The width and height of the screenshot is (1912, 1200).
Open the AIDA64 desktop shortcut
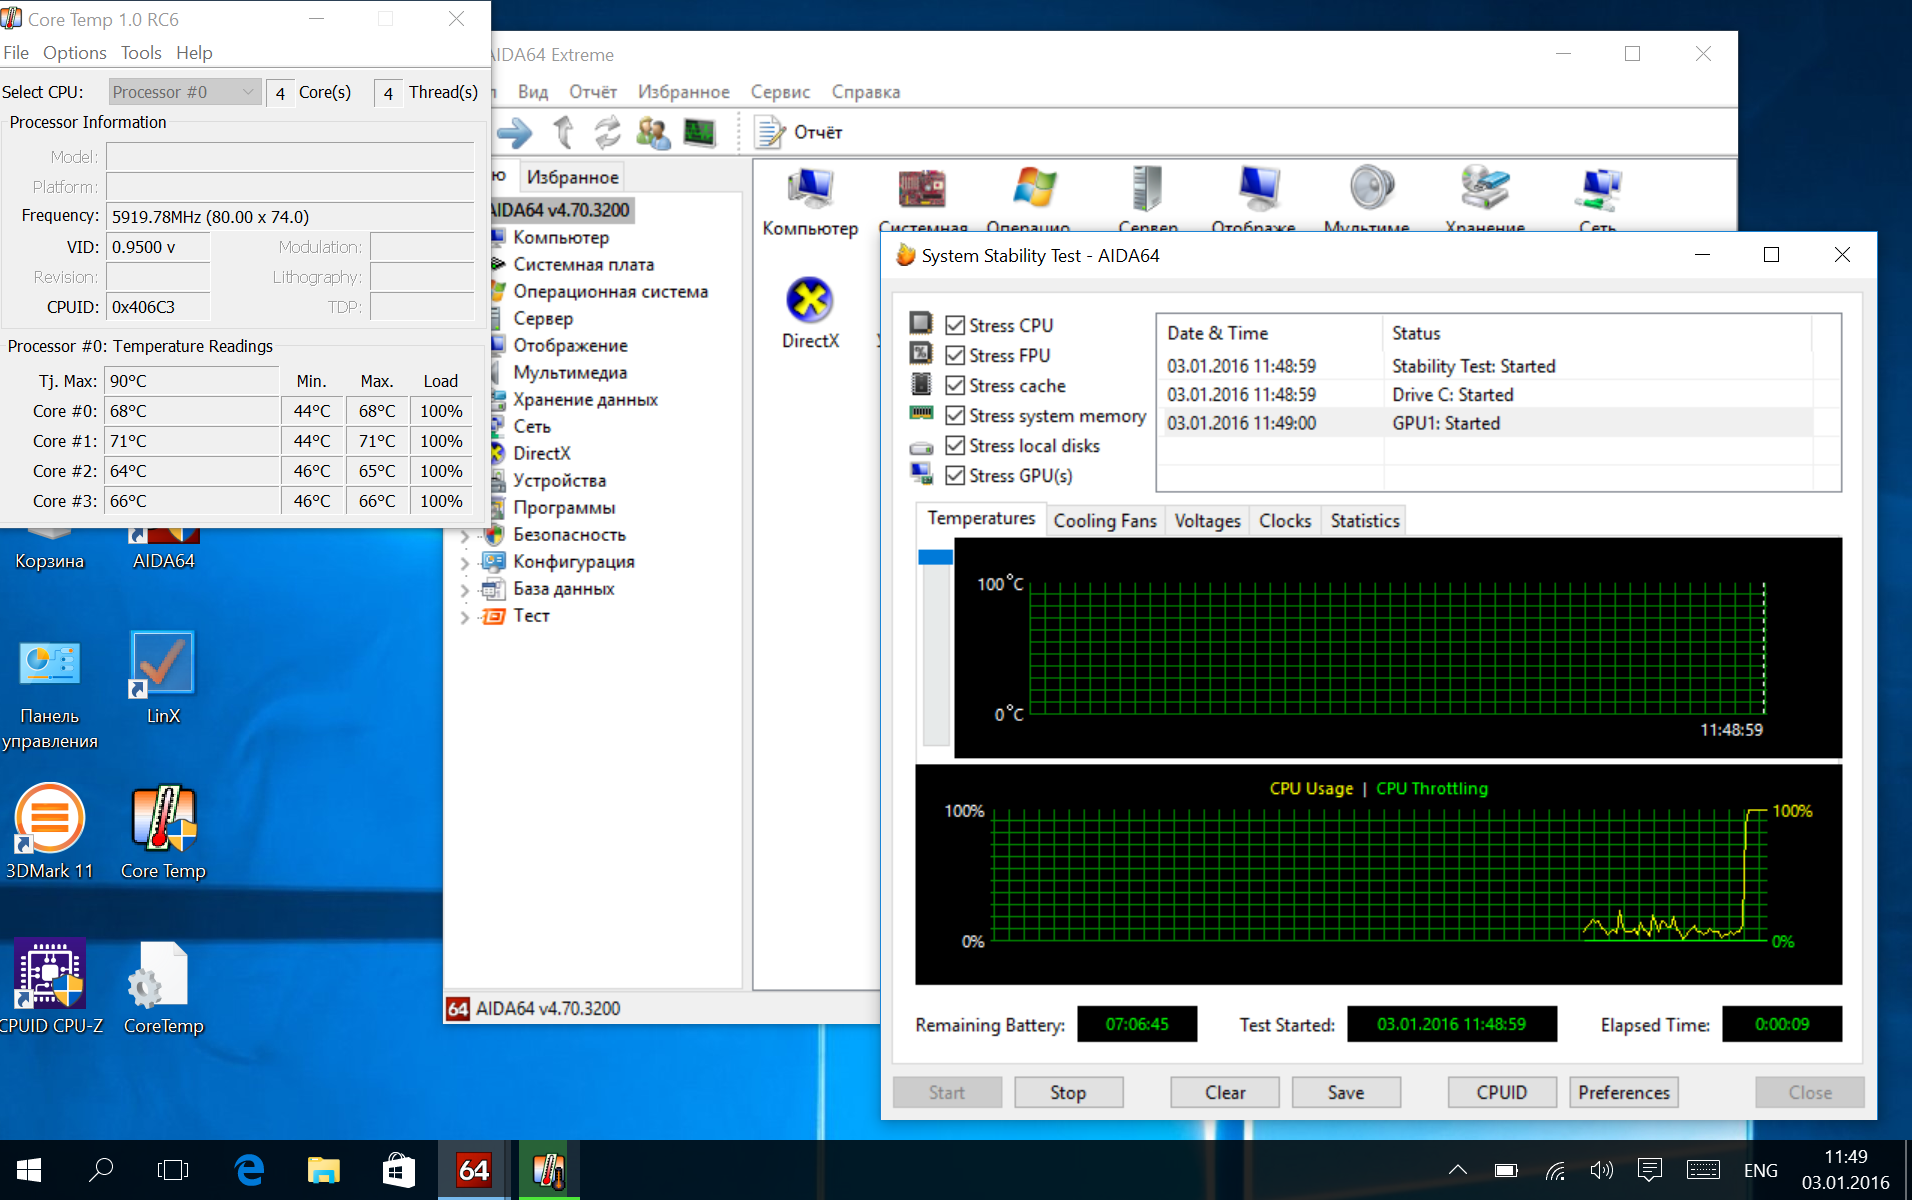point(163,550)
